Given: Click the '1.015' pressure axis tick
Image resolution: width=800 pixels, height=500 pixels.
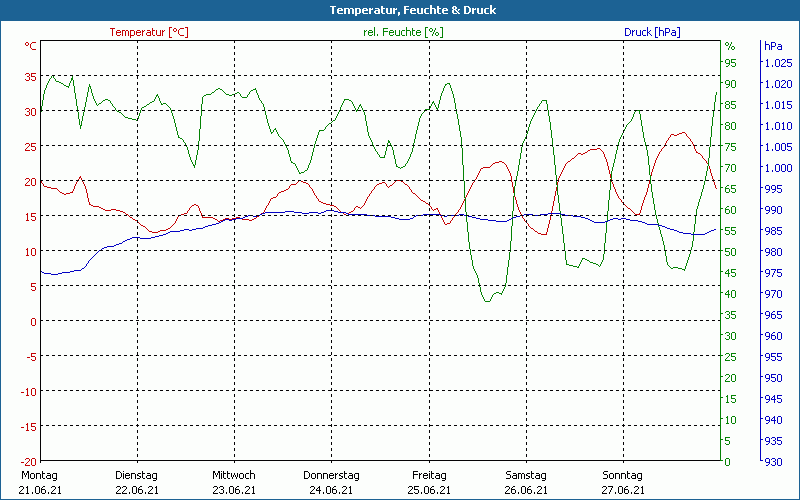Looking at the screenshot, I should (778, 105).
